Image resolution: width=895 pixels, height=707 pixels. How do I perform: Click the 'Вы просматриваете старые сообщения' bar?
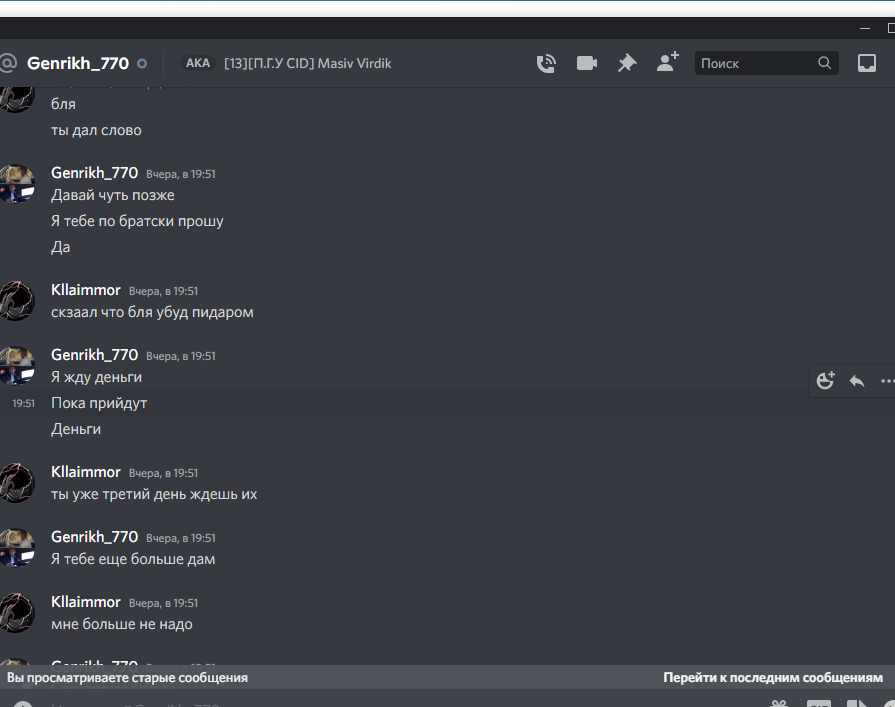[127, 677]
